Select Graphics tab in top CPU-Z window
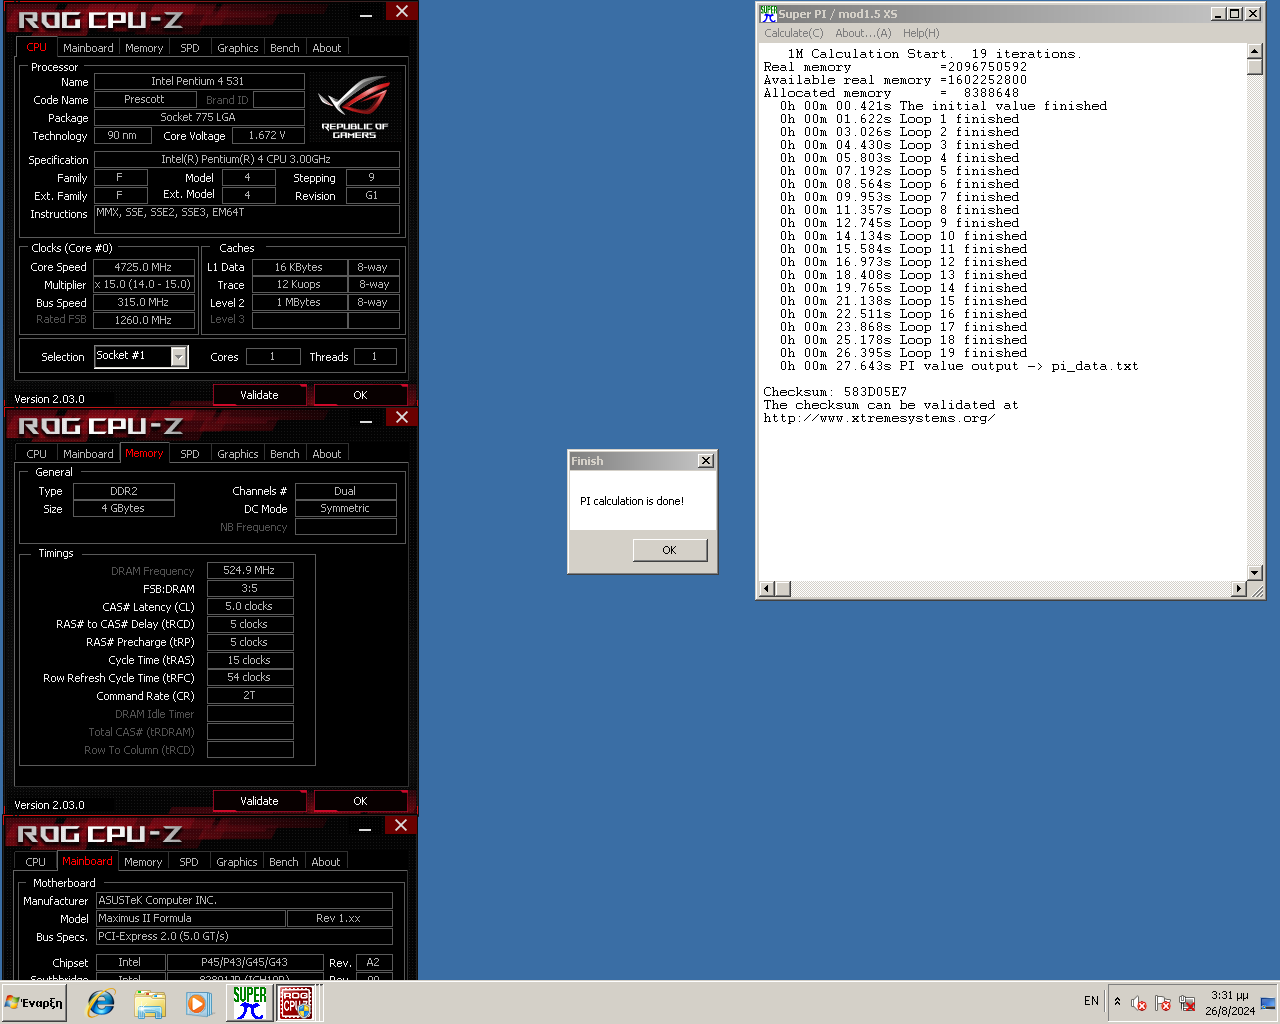Viewport: 1280px width, 1024px height. point(238,48)
